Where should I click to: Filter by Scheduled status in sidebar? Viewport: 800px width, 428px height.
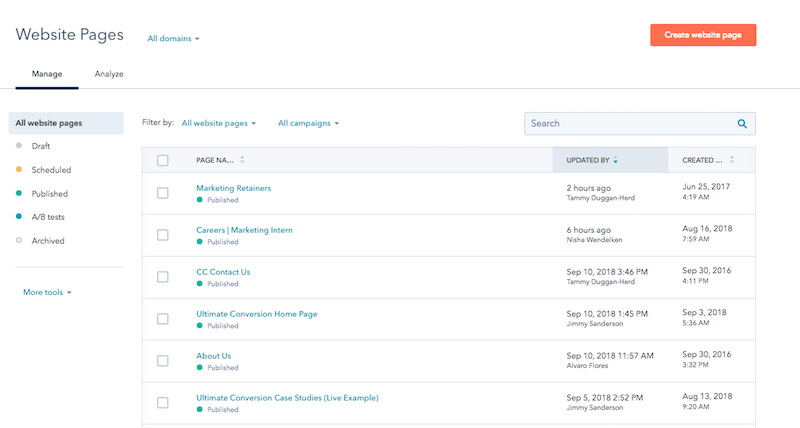pos(51,170)
